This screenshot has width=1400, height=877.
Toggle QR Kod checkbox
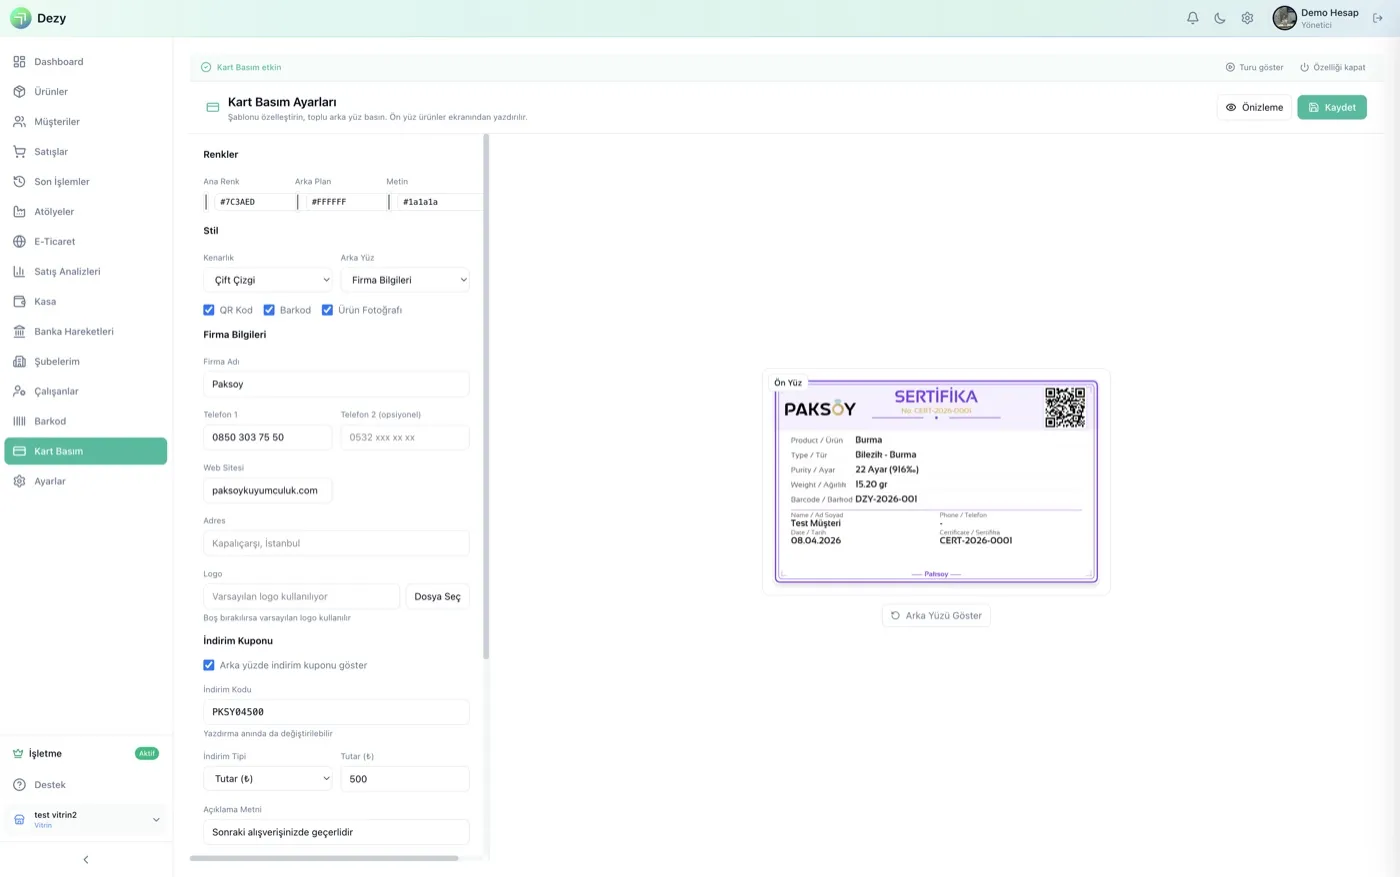pos(209,310)
